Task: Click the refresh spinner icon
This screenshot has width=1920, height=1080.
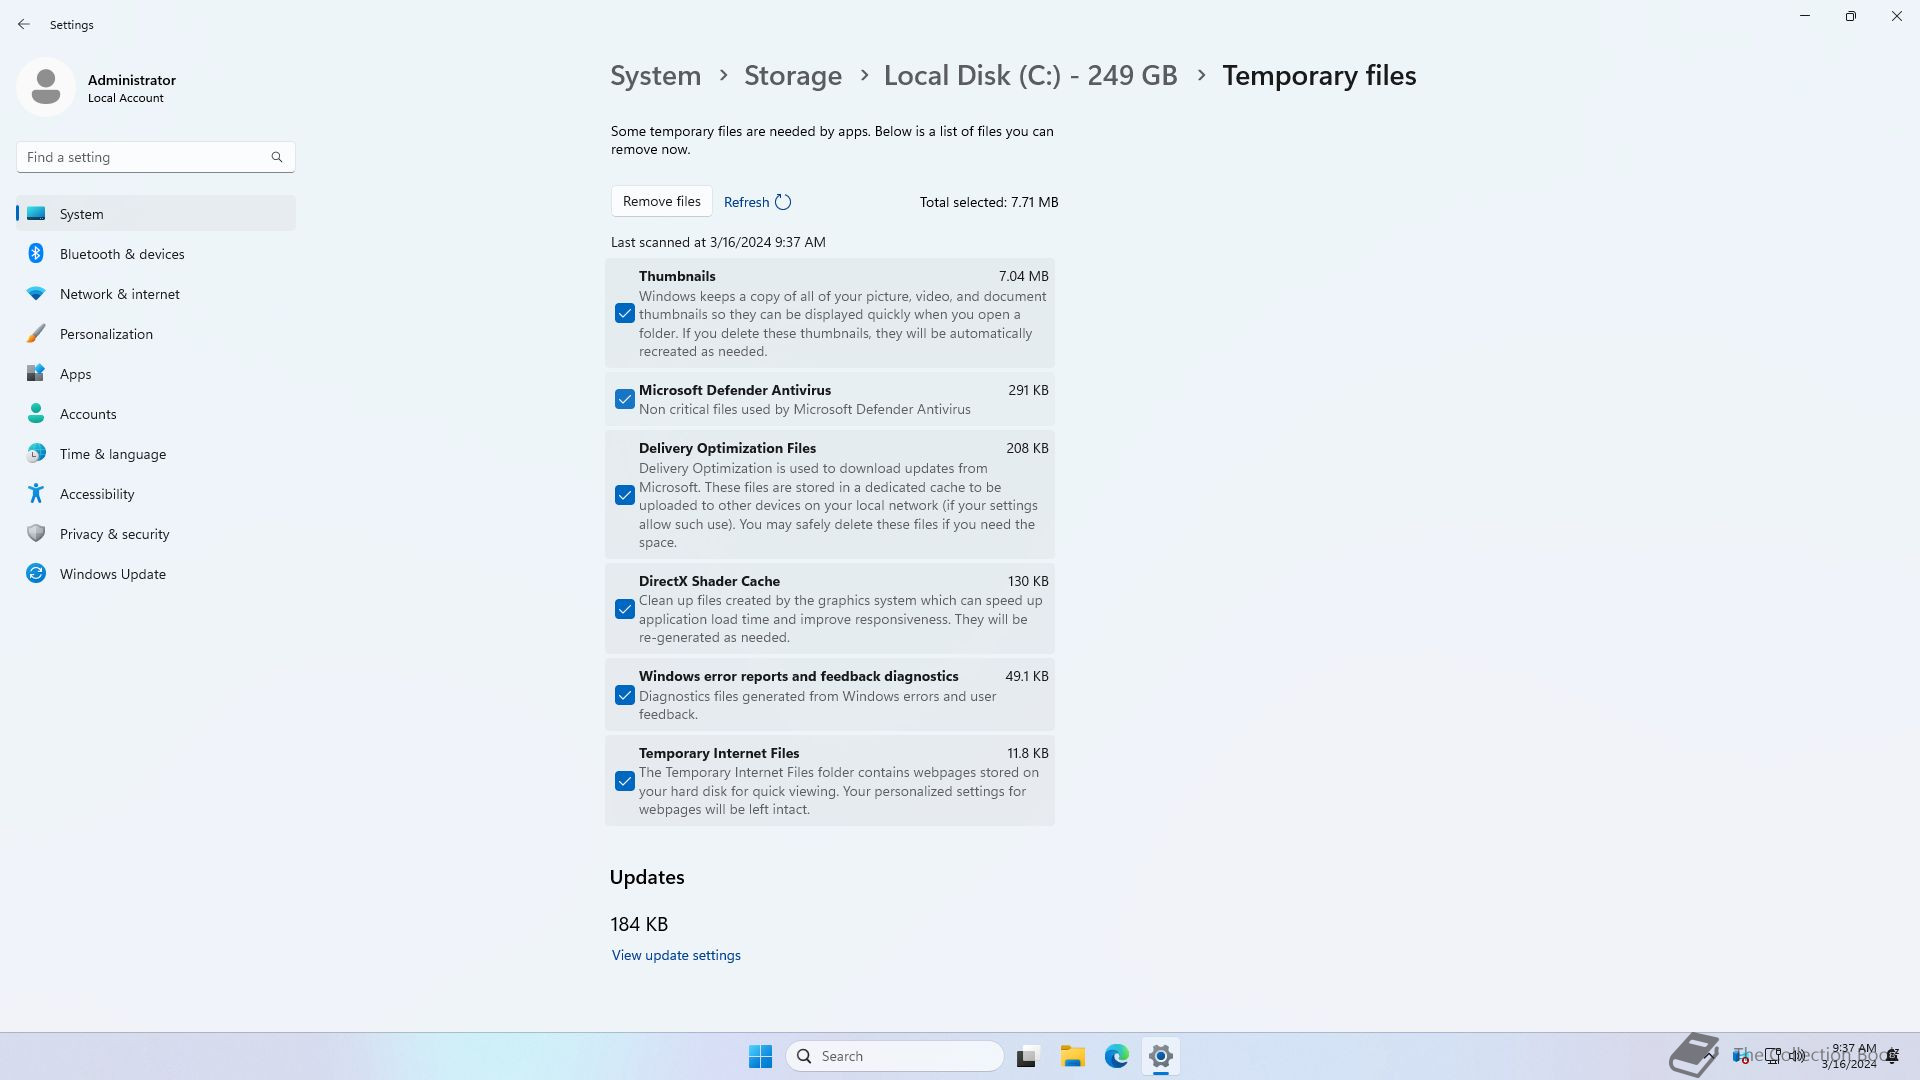Action: pyautogui.click(x=783, y=202)
